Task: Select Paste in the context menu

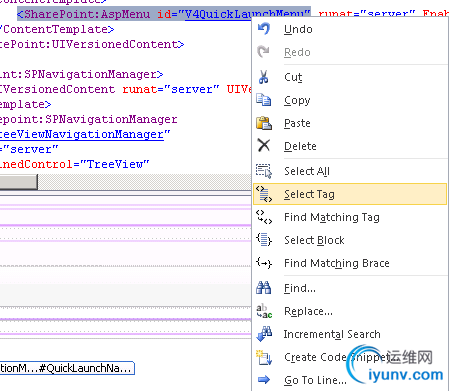Action: 350,123
